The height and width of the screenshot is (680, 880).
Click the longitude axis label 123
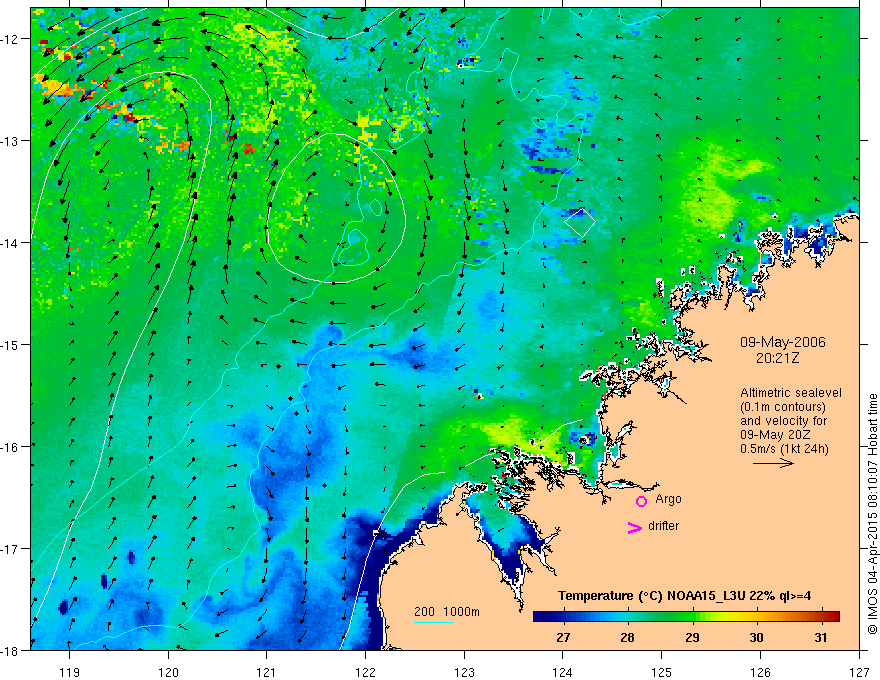pyautogui.click(x=464, y=673)
